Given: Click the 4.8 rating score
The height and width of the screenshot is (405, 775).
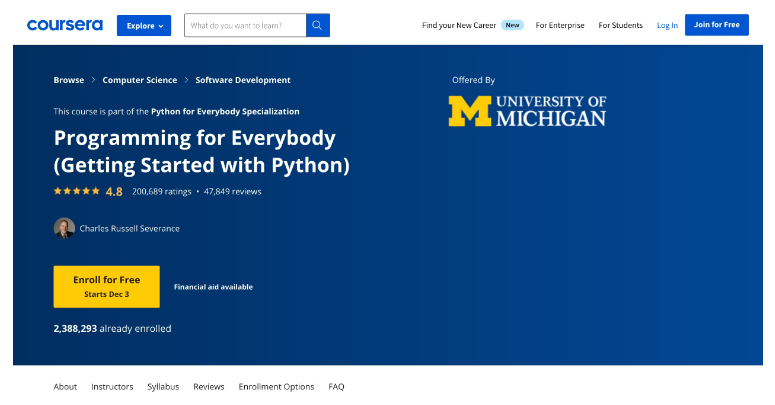Looking at the screenshot, I should (114, 192).
